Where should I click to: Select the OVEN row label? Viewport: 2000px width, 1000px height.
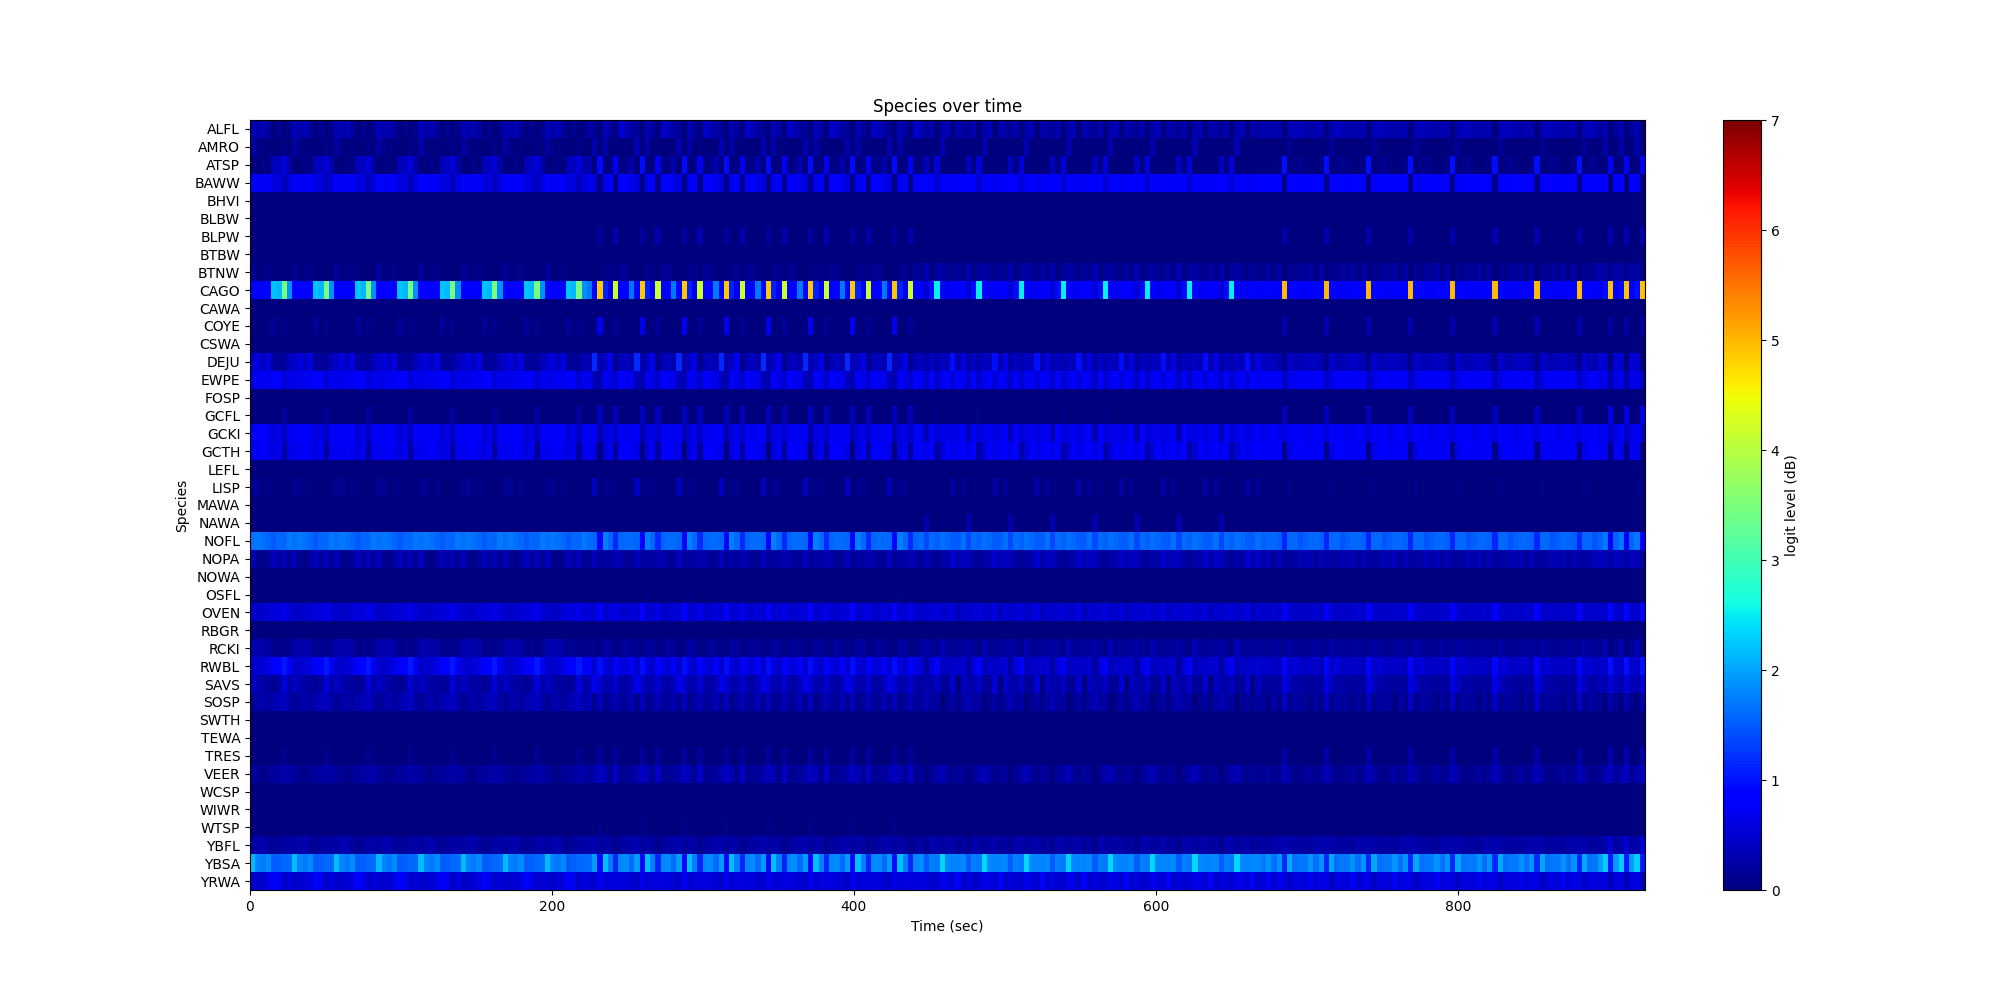pos(220,613)
